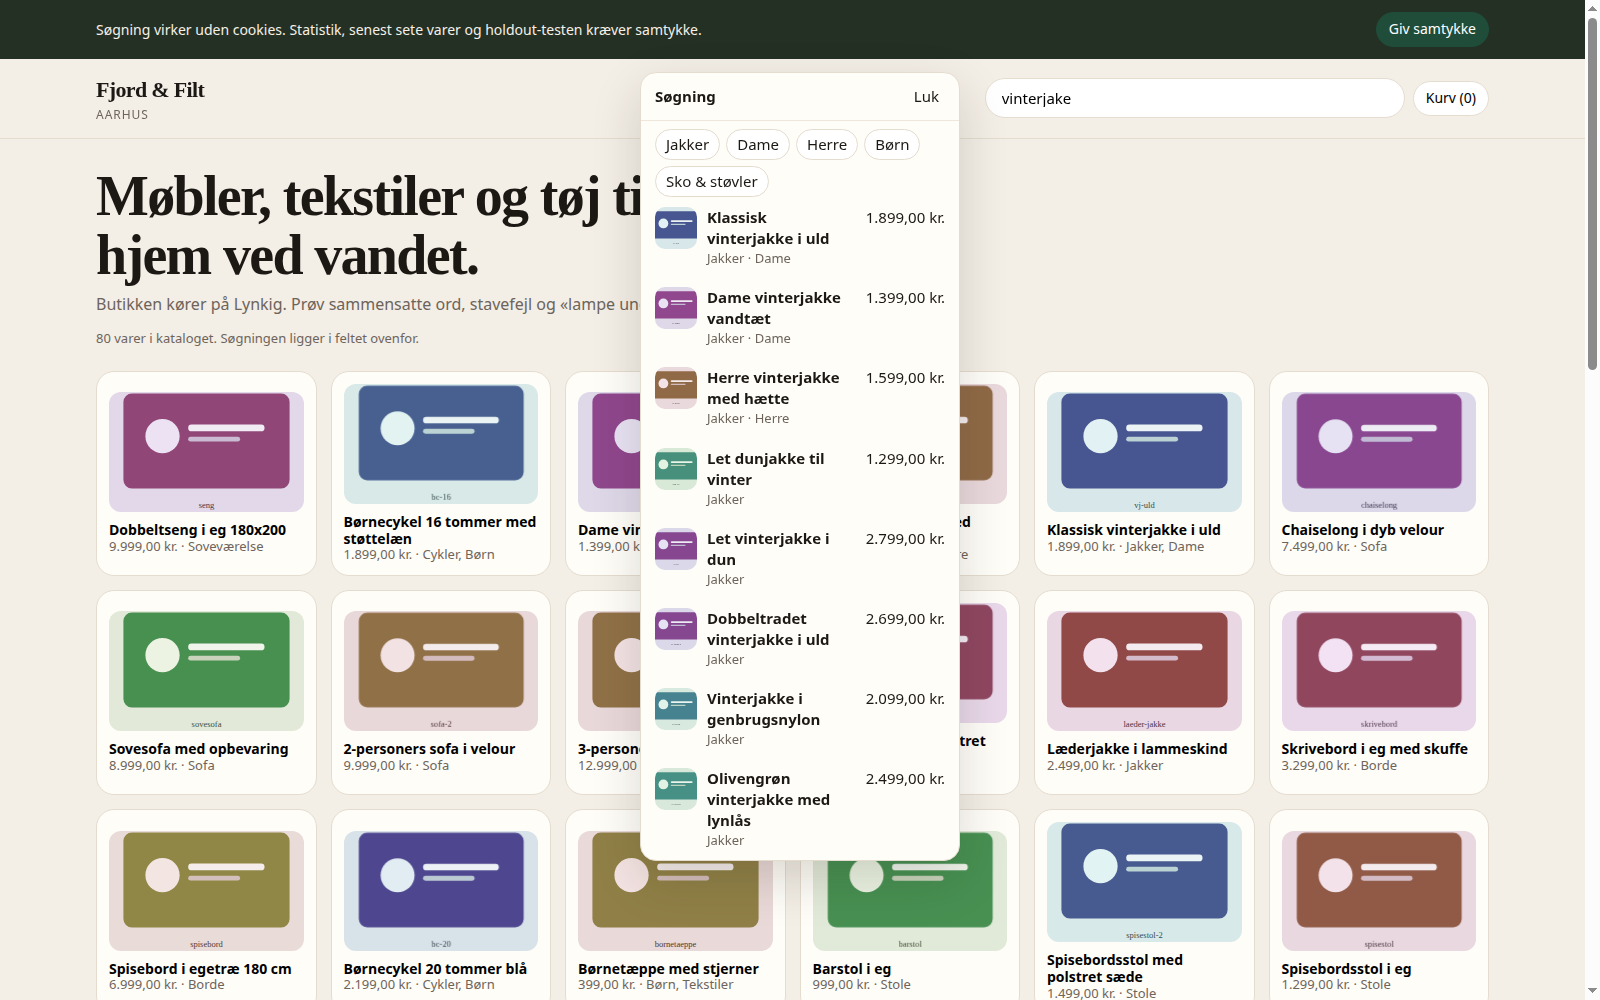
Task: Open Børnecykel 16 tommer product image
Action: click(x=441, y=444)
